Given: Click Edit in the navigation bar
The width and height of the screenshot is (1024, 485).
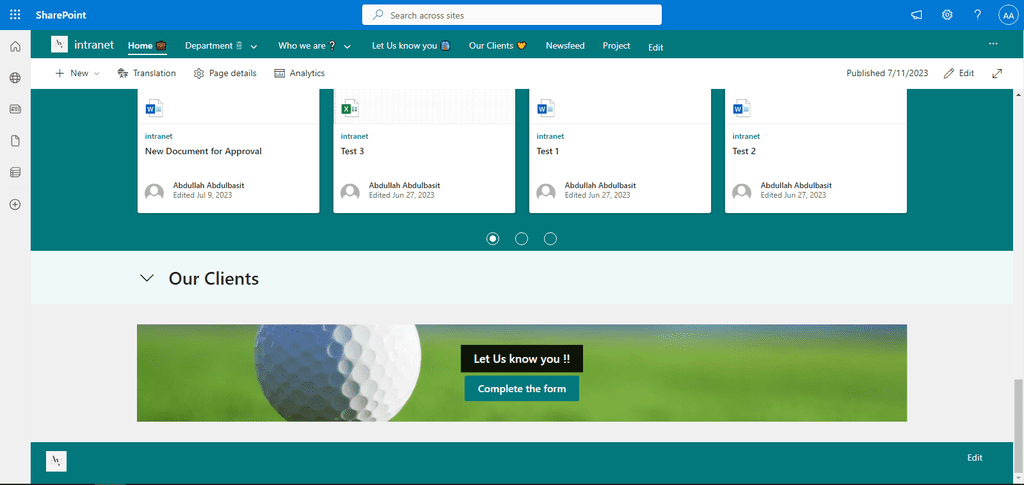Looking at the screenshot, I should [x=656, y=47].
